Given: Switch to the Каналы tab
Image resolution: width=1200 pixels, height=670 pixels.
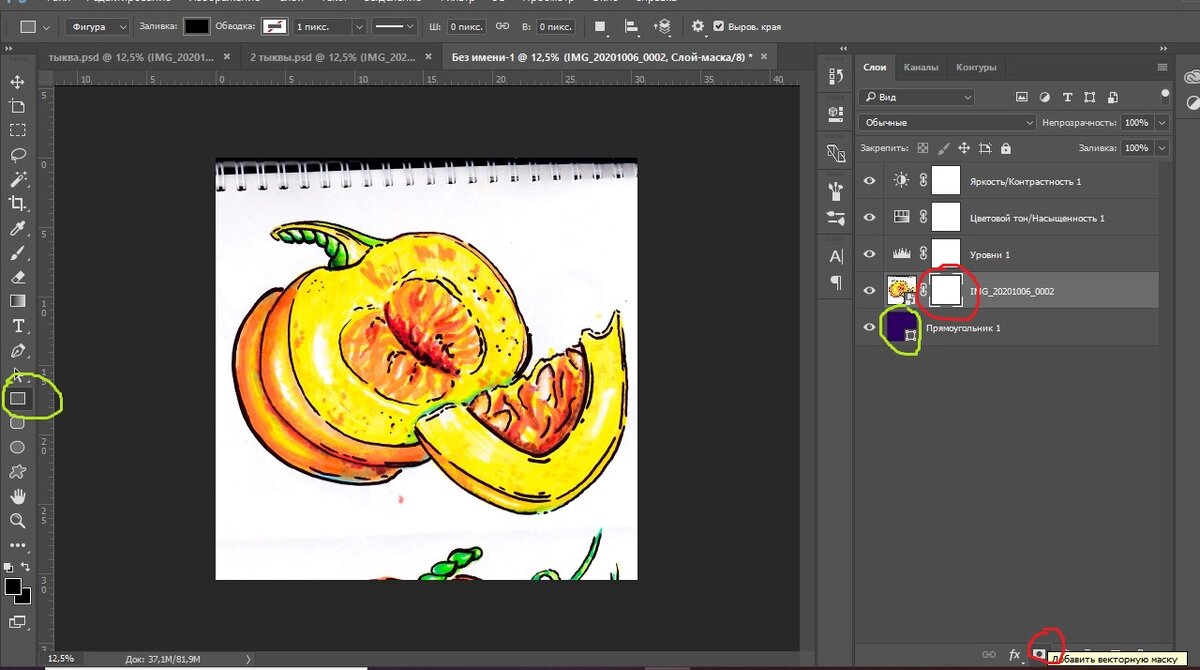Looking at the screenshot, I should tap(921, 67).
